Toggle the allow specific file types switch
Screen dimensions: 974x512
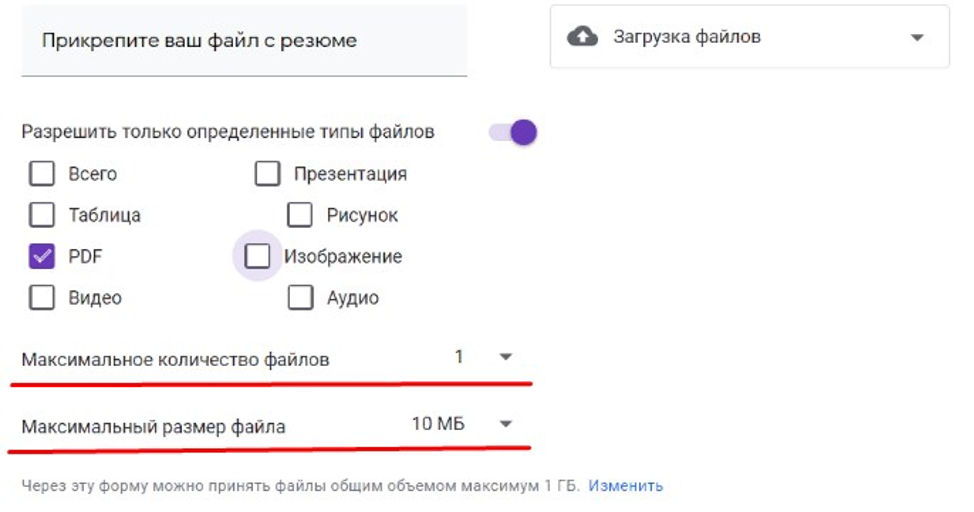pyautogui.click(x=513, y=132)
